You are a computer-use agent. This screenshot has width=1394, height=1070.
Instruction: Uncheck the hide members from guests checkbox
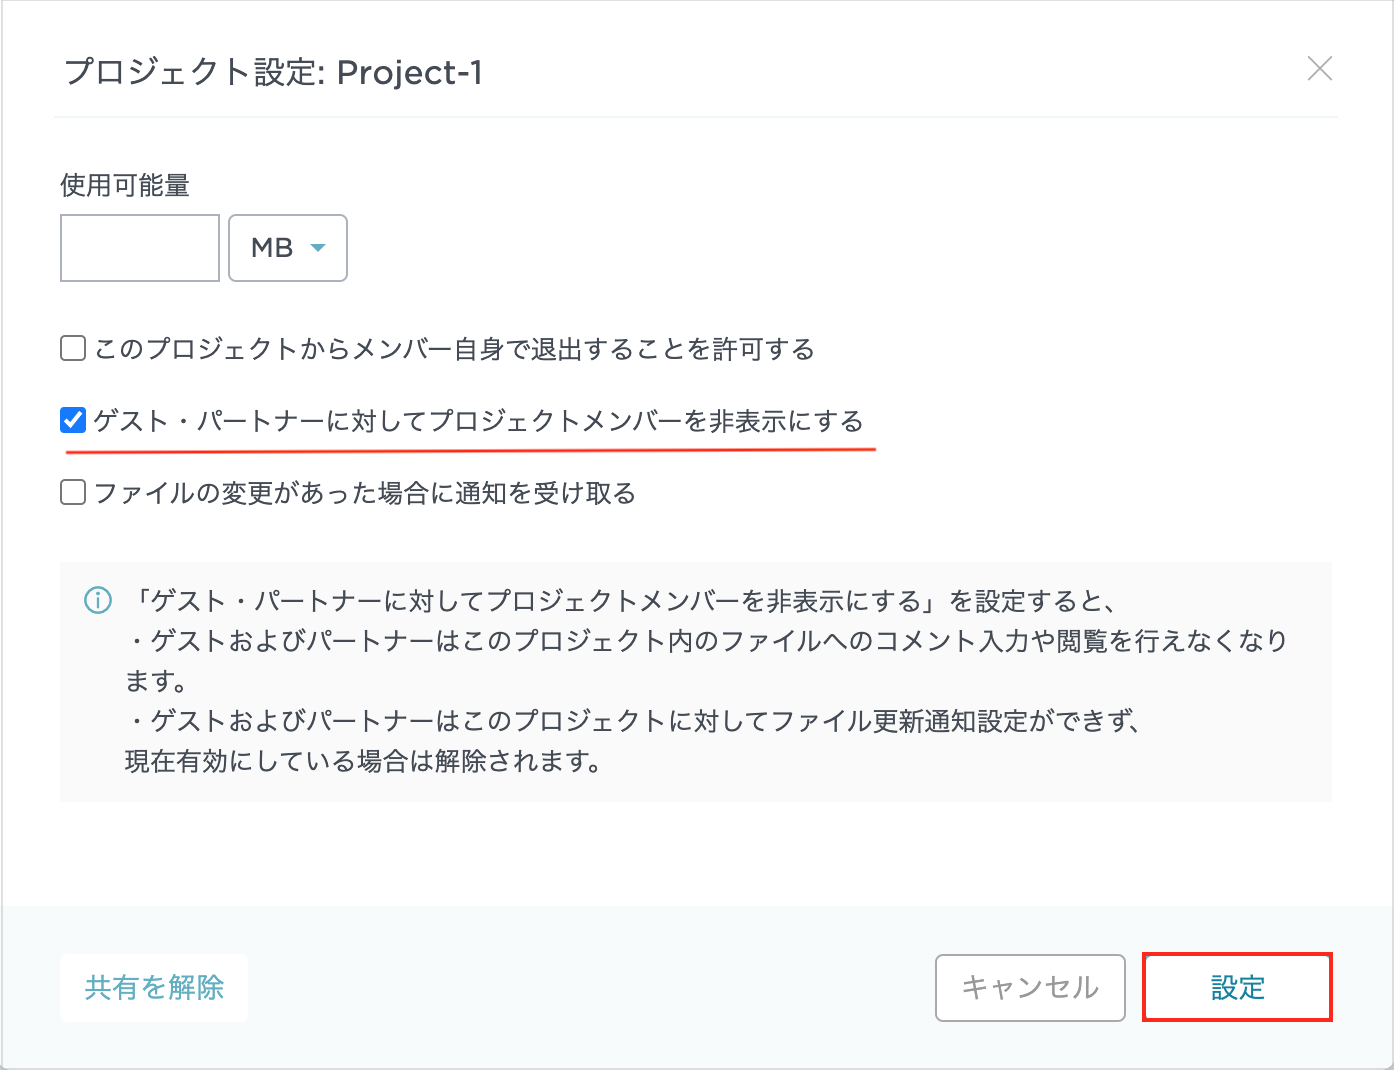73,421
